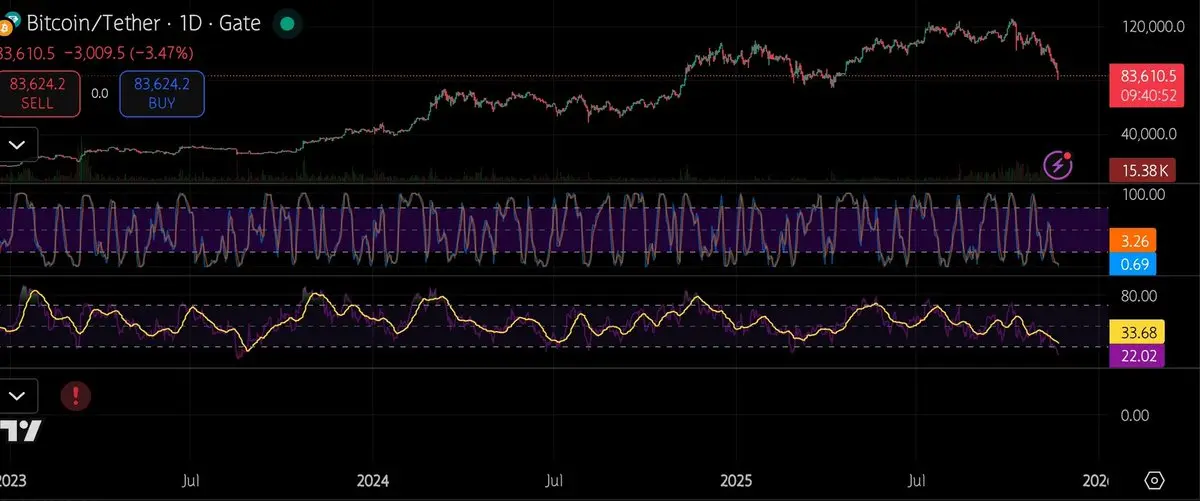Click the green market status dot
The height and width of the screenshot is (501, 1200).
click(x=287, y=23)
